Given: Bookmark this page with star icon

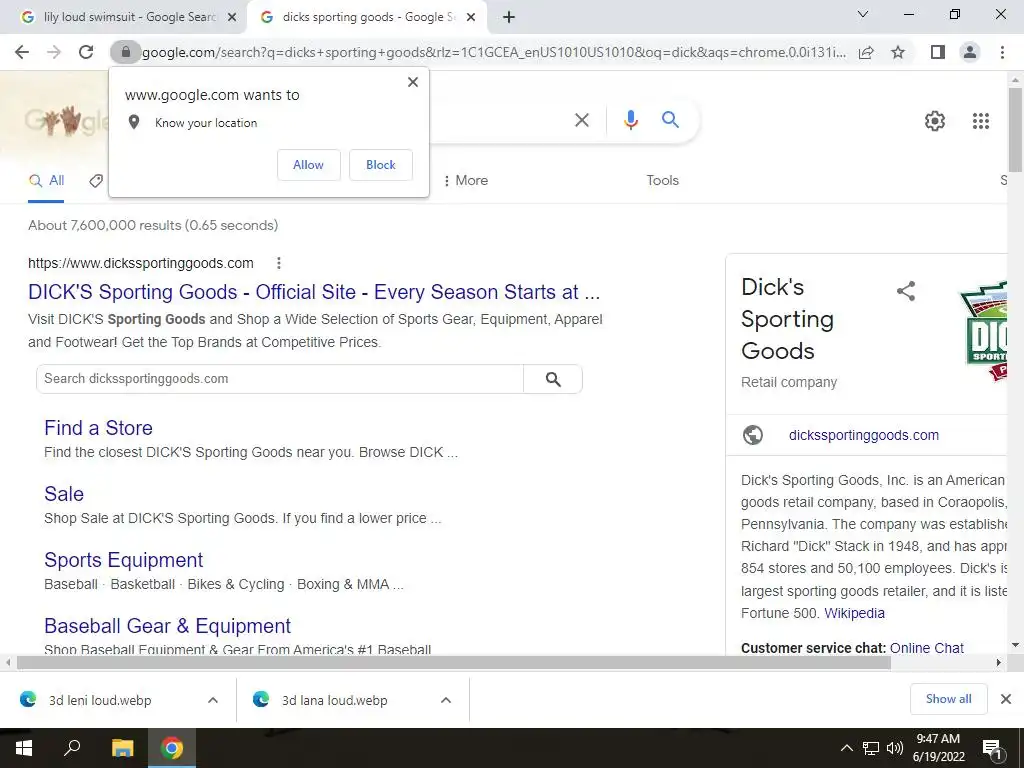Looking at the screenshot, I should pos(898,52).
